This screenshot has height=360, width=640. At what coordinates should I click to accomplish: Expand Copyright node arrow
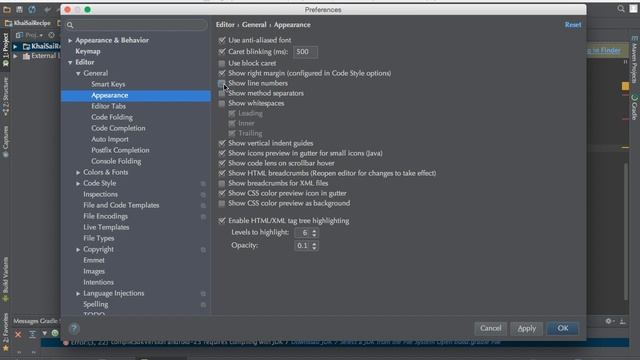(78, 250)
